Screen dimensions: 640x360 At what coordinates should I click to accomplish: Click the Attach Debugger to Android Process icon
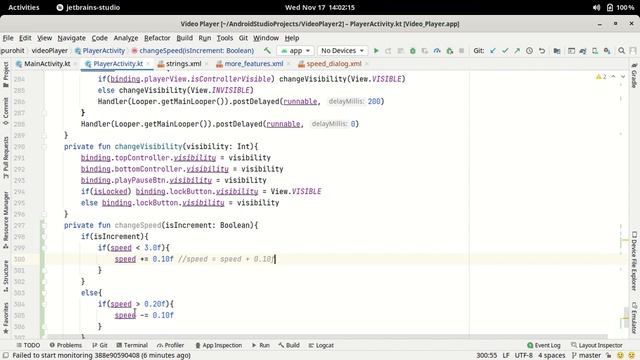tap(449, 51)
